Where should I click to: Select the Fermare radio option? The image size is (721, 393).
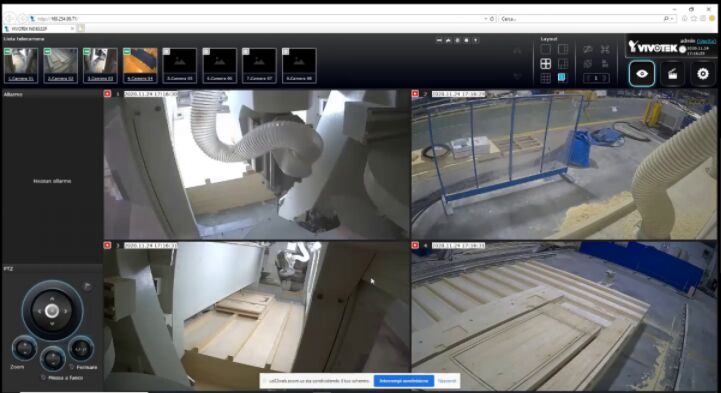click(72, 367)
